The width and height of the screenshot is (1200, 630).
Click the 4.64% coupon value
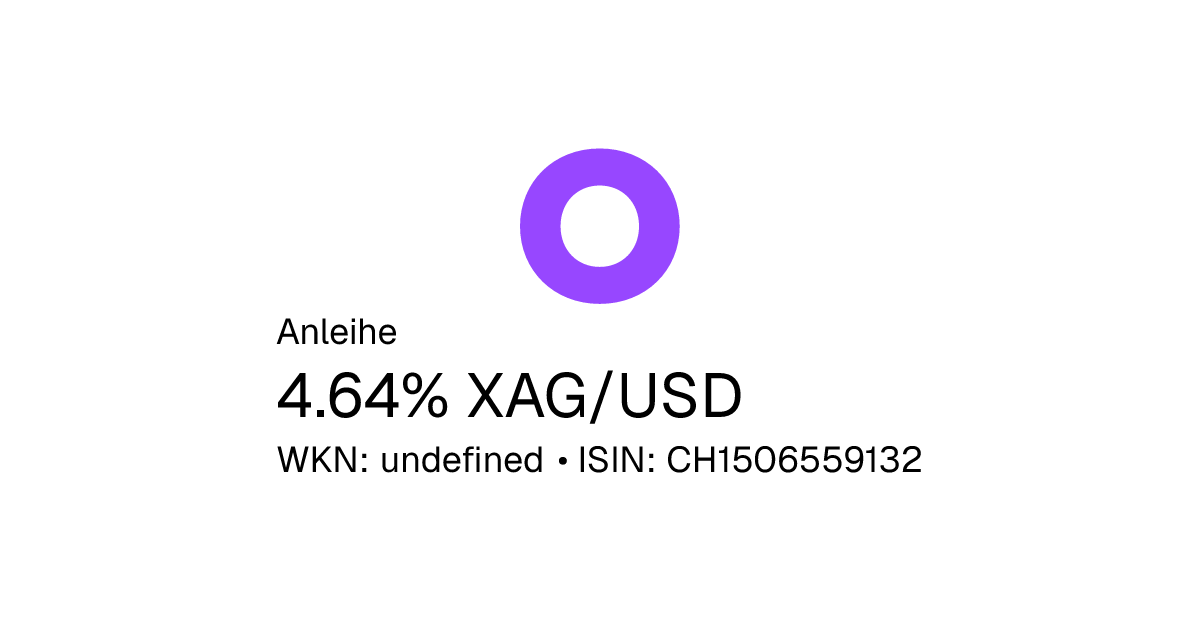tap(362, 397)
